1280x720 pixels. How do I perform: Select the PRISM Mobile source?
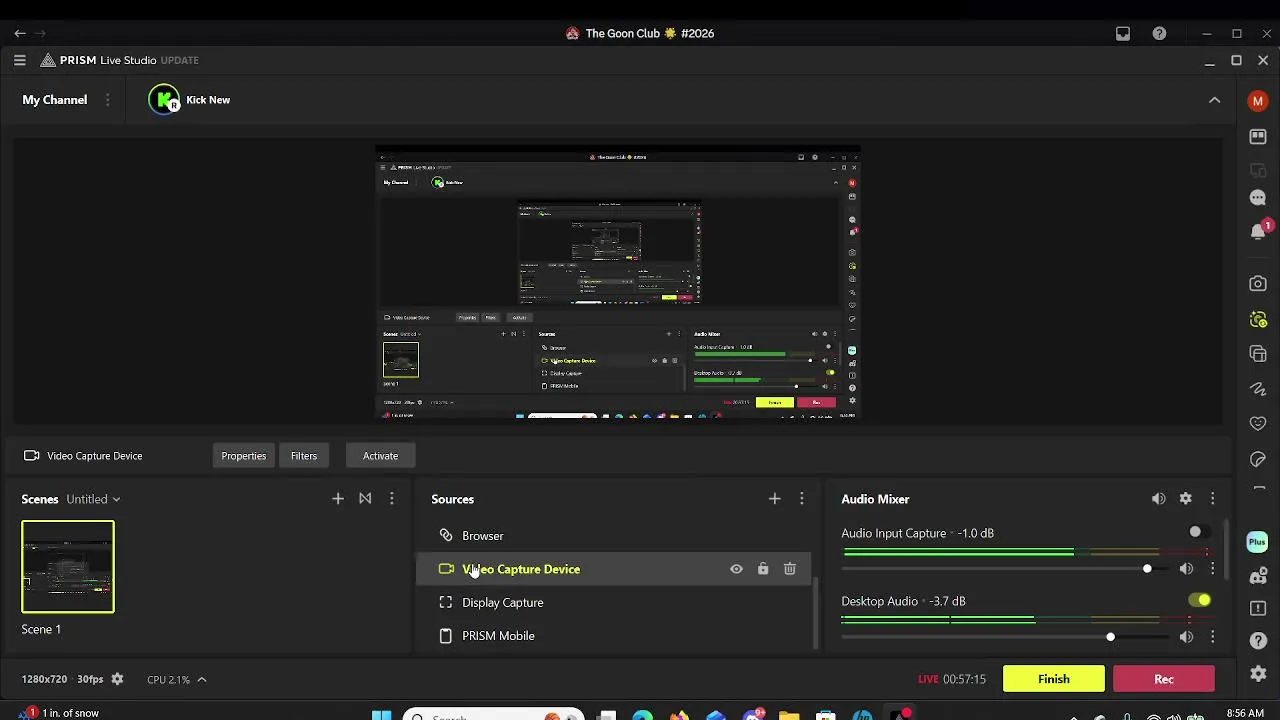click(x=614, y=636)
